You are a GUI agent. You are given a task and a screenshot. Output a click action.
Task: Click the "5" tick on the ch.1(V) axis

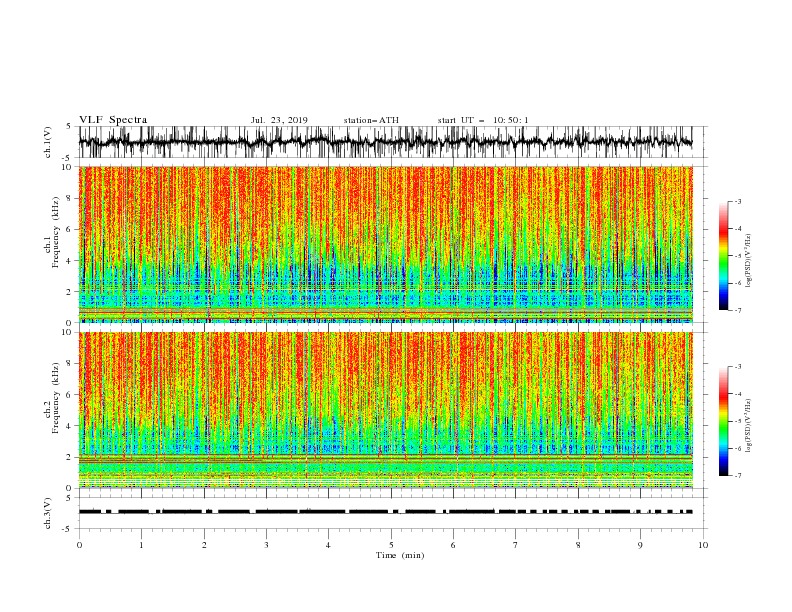[69, 126]
